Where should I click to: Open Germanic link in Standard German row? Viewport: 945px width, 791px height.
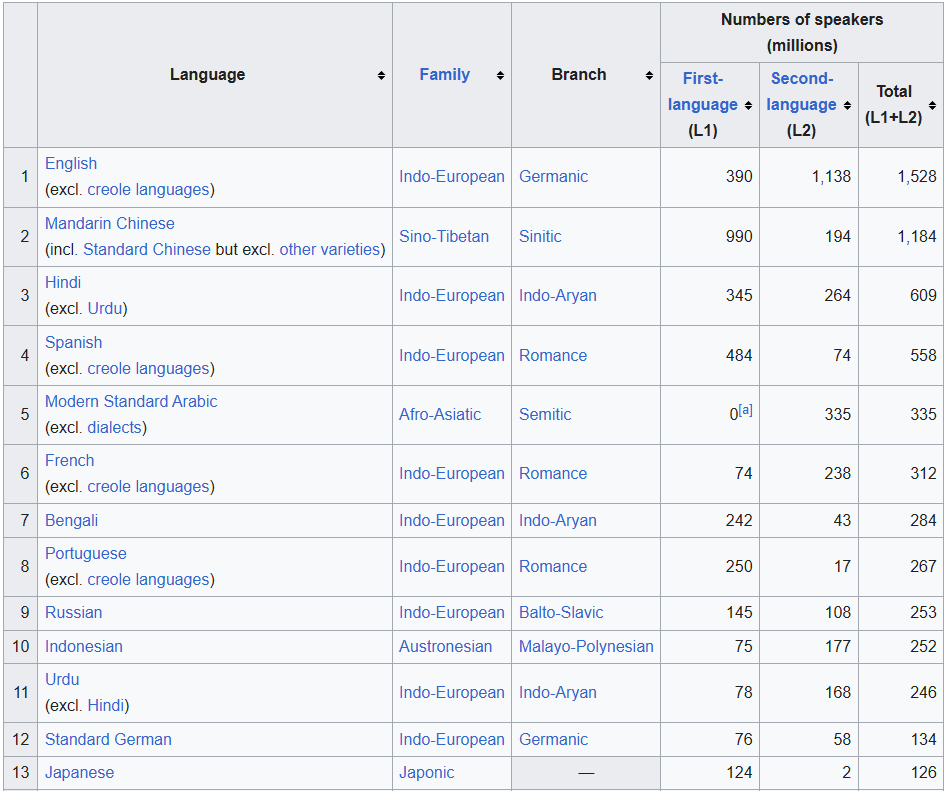tap(553, 739)
